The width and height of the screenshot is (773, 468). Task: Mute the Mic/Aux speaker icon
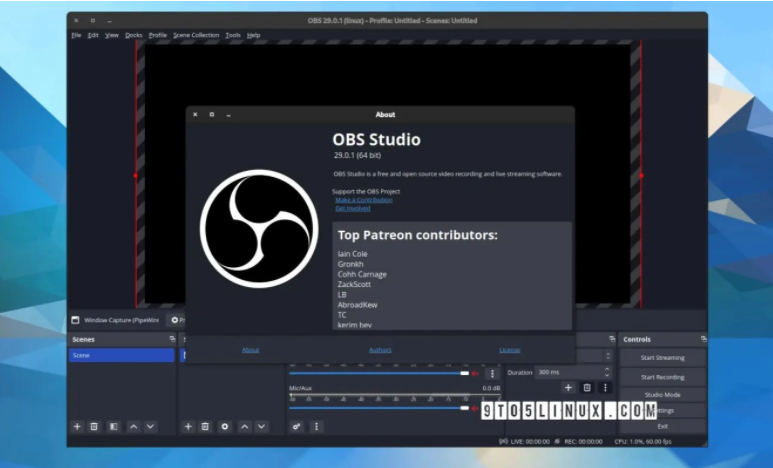pyautogui.click(x=475, y=408)
